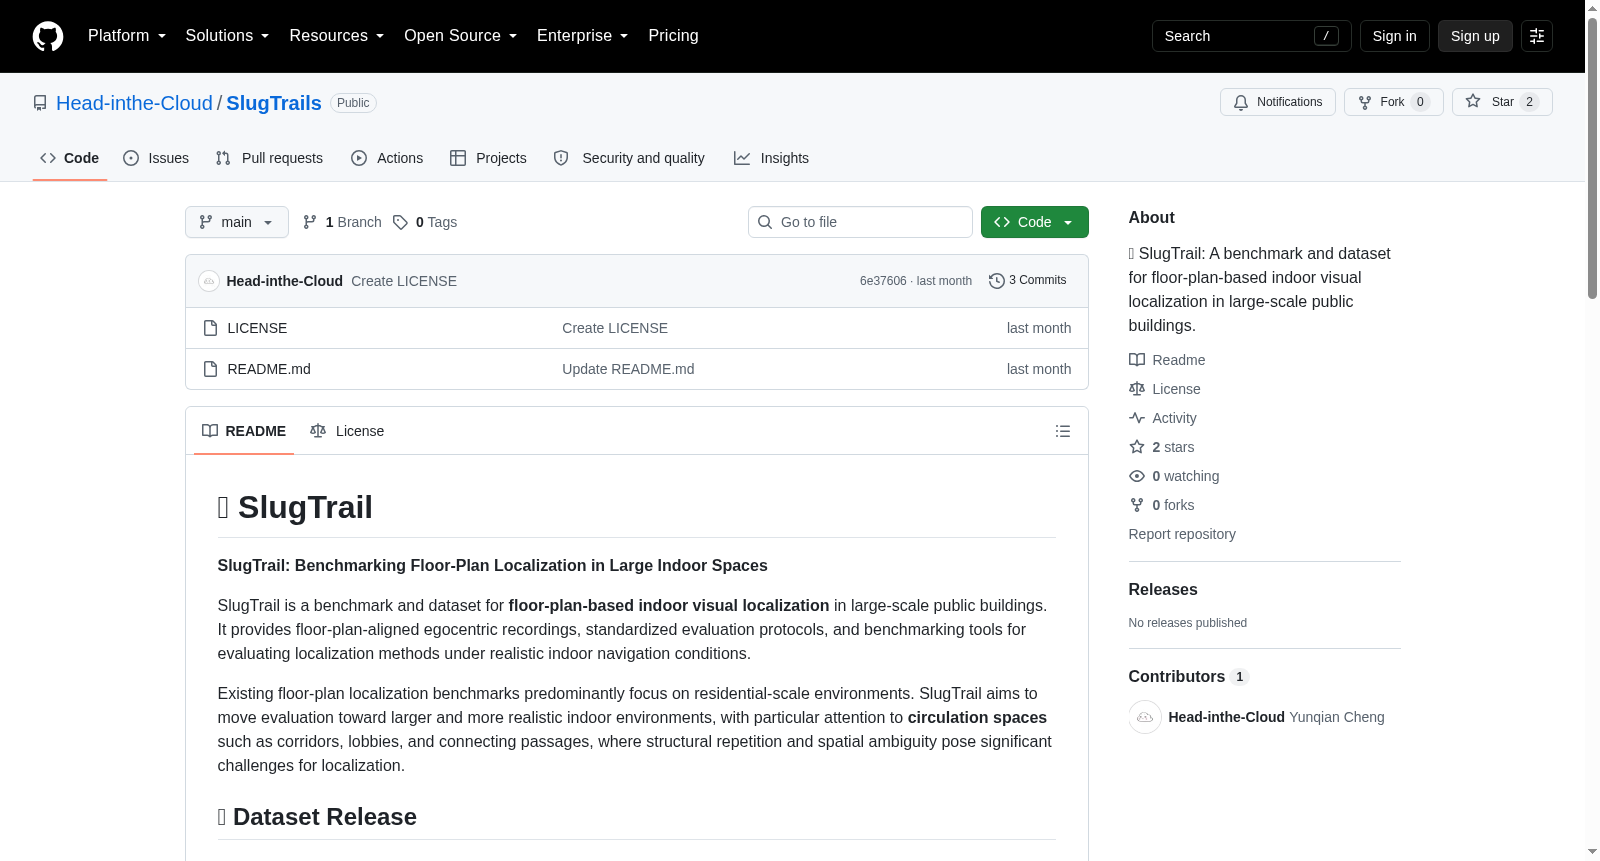This screenshot has height=861, width=1600.
Task: Open the Projects tab
Action: tap(489, 158)
